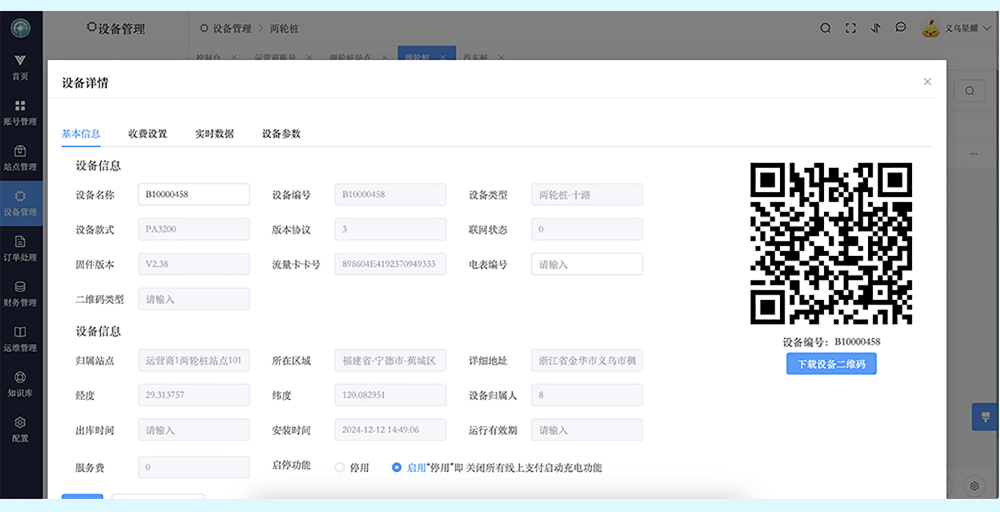The height and width of the screenshot is (512, 1000).
Task: Click the 经度 field 29.313757
Action: [194, 395]
